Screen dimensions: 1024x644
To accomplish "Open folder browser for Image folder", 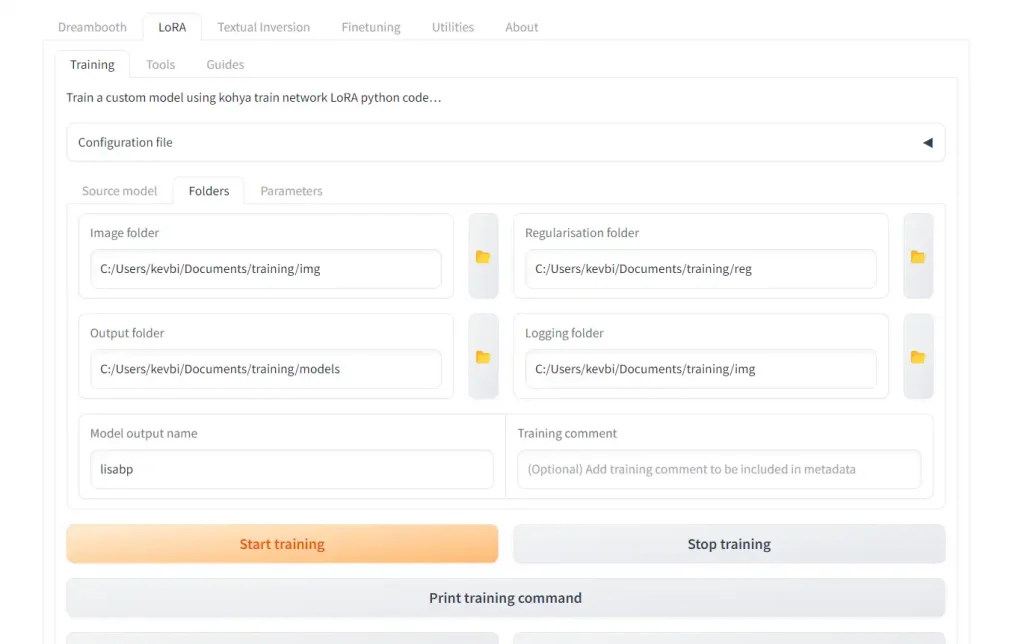I will click(483, 257).
